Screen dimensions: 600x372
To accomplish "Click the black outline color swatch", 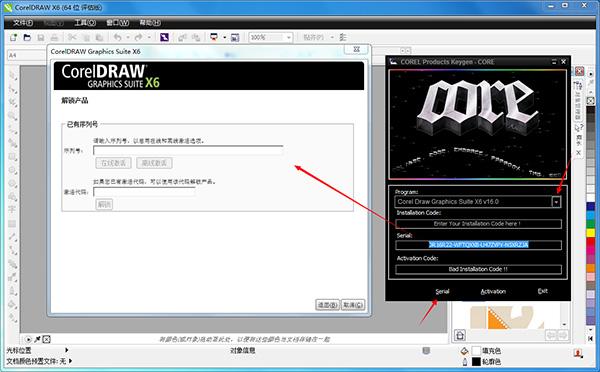I will pos(476,361).
